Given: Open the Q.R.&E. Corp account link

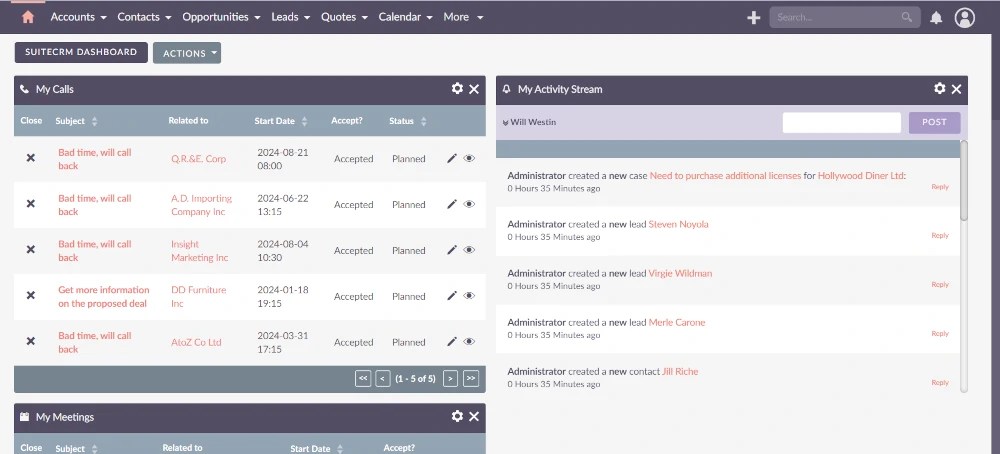Looking at the screenshot, I should (x=198, y=159).
